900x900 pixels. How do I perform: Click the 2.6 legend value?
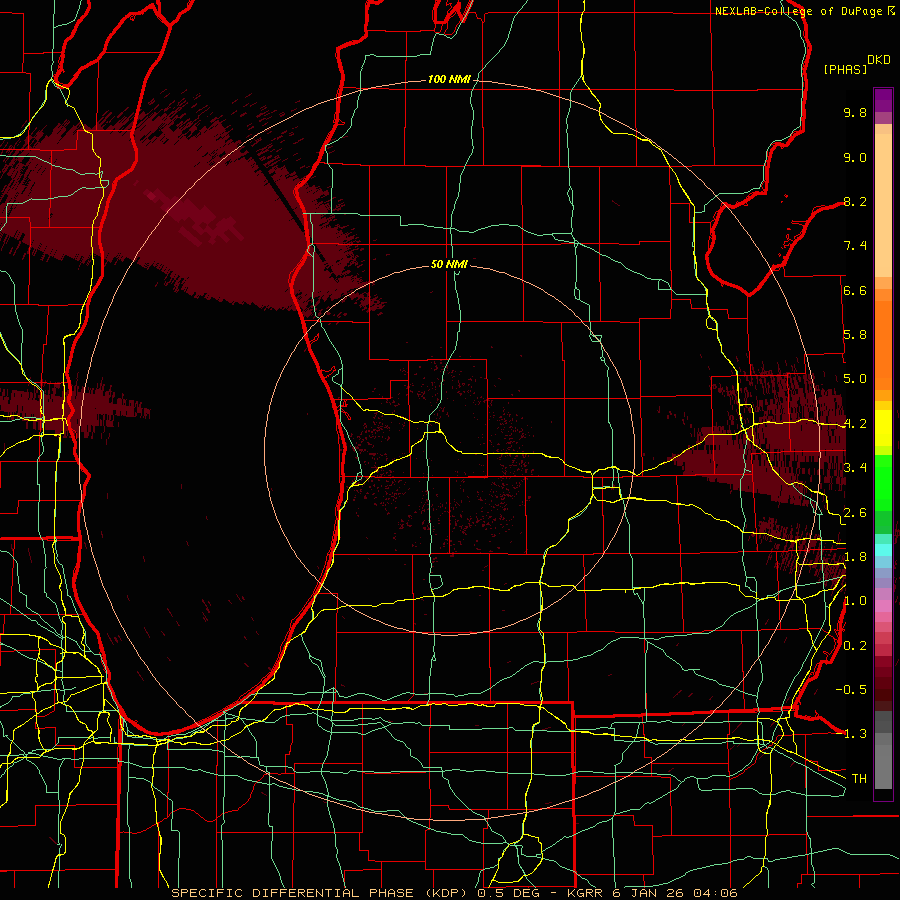855,512
